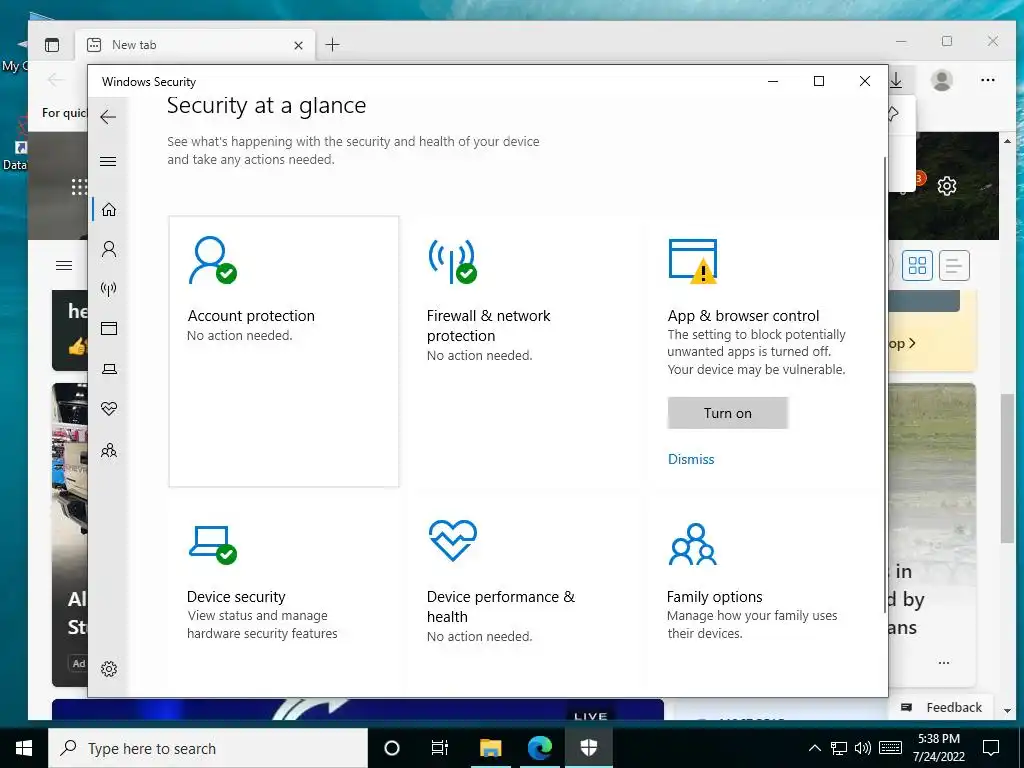Click the Device security tile icon
1024x768 pixels.
(x=212, y=545)
